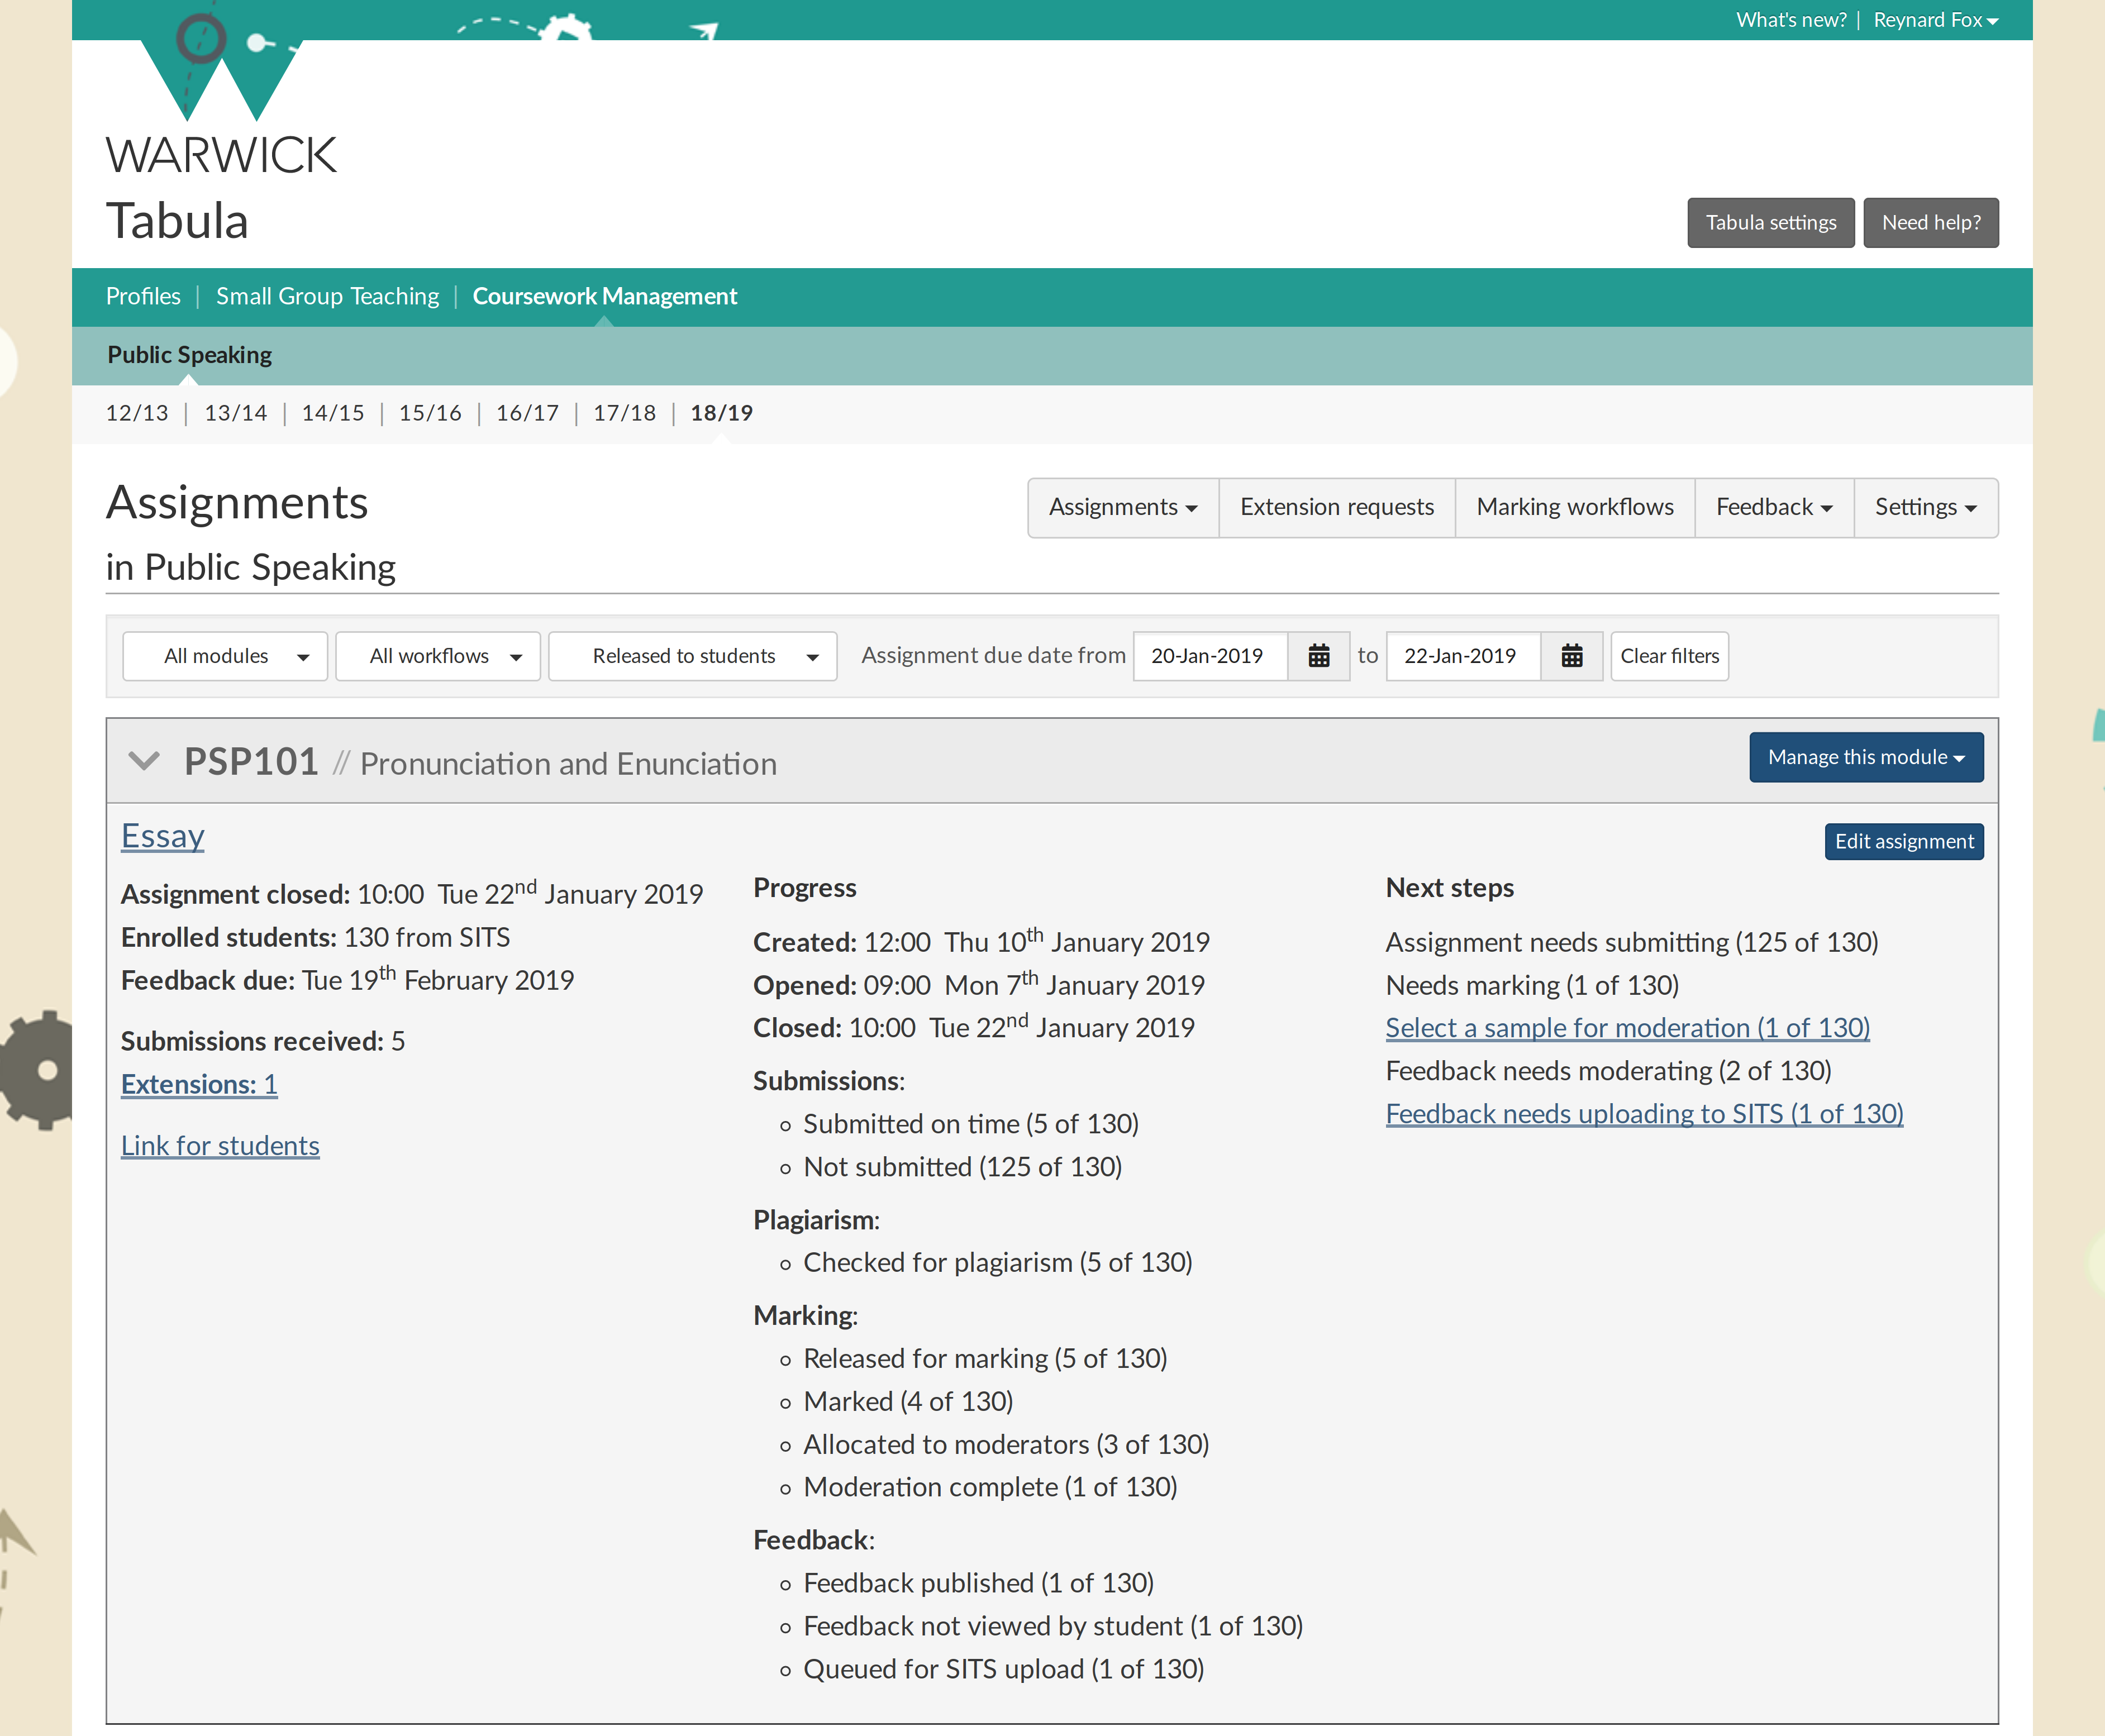Click the Tabula settings button

pos(1771,222)
